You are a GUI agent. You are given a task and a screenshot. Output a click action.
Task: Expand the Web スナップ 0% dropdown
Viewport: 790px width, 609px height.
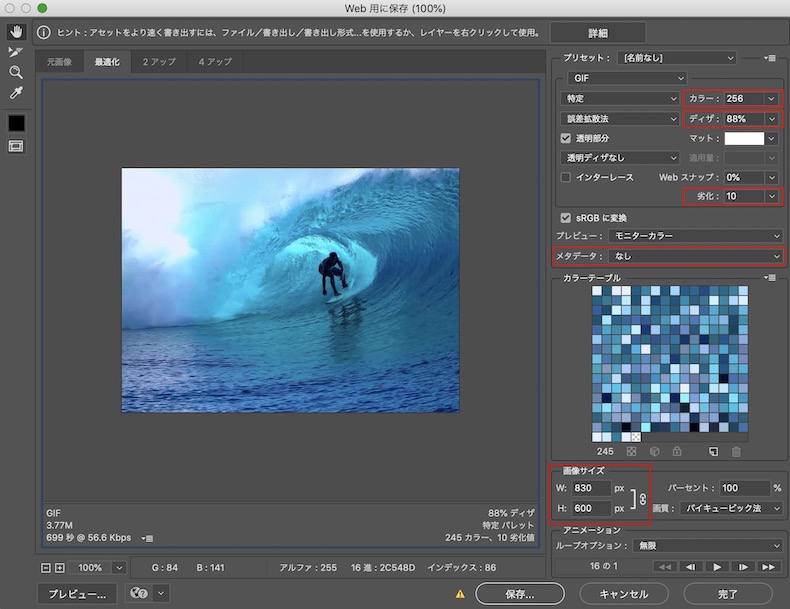[x=771, y=177]
